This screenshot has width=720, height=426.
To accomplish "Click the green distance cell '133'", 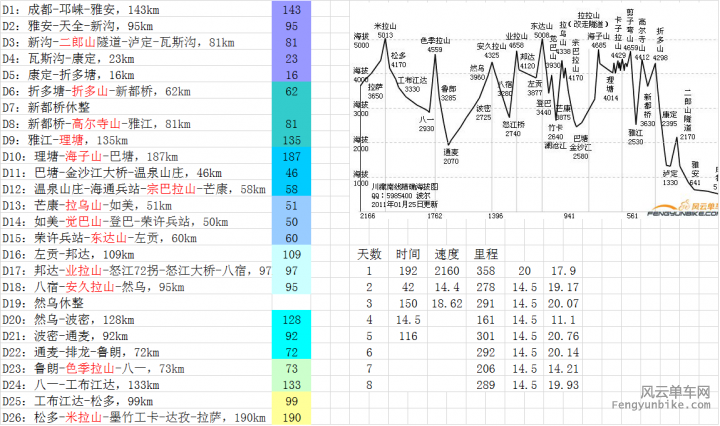I will (x=292, y=384).
